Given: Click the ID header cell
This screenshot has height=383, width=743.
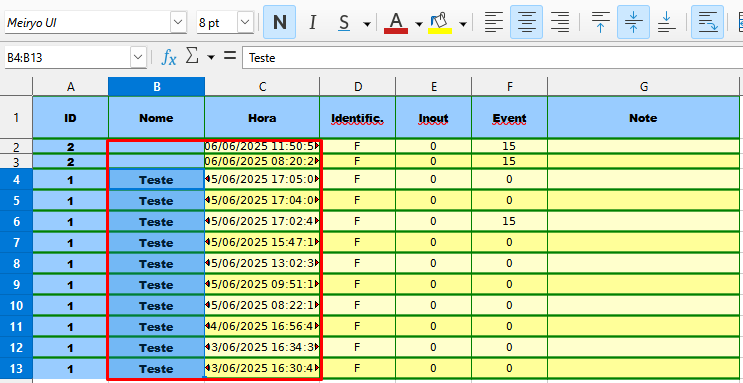Looking at the screenshot, I should point(71,118).
